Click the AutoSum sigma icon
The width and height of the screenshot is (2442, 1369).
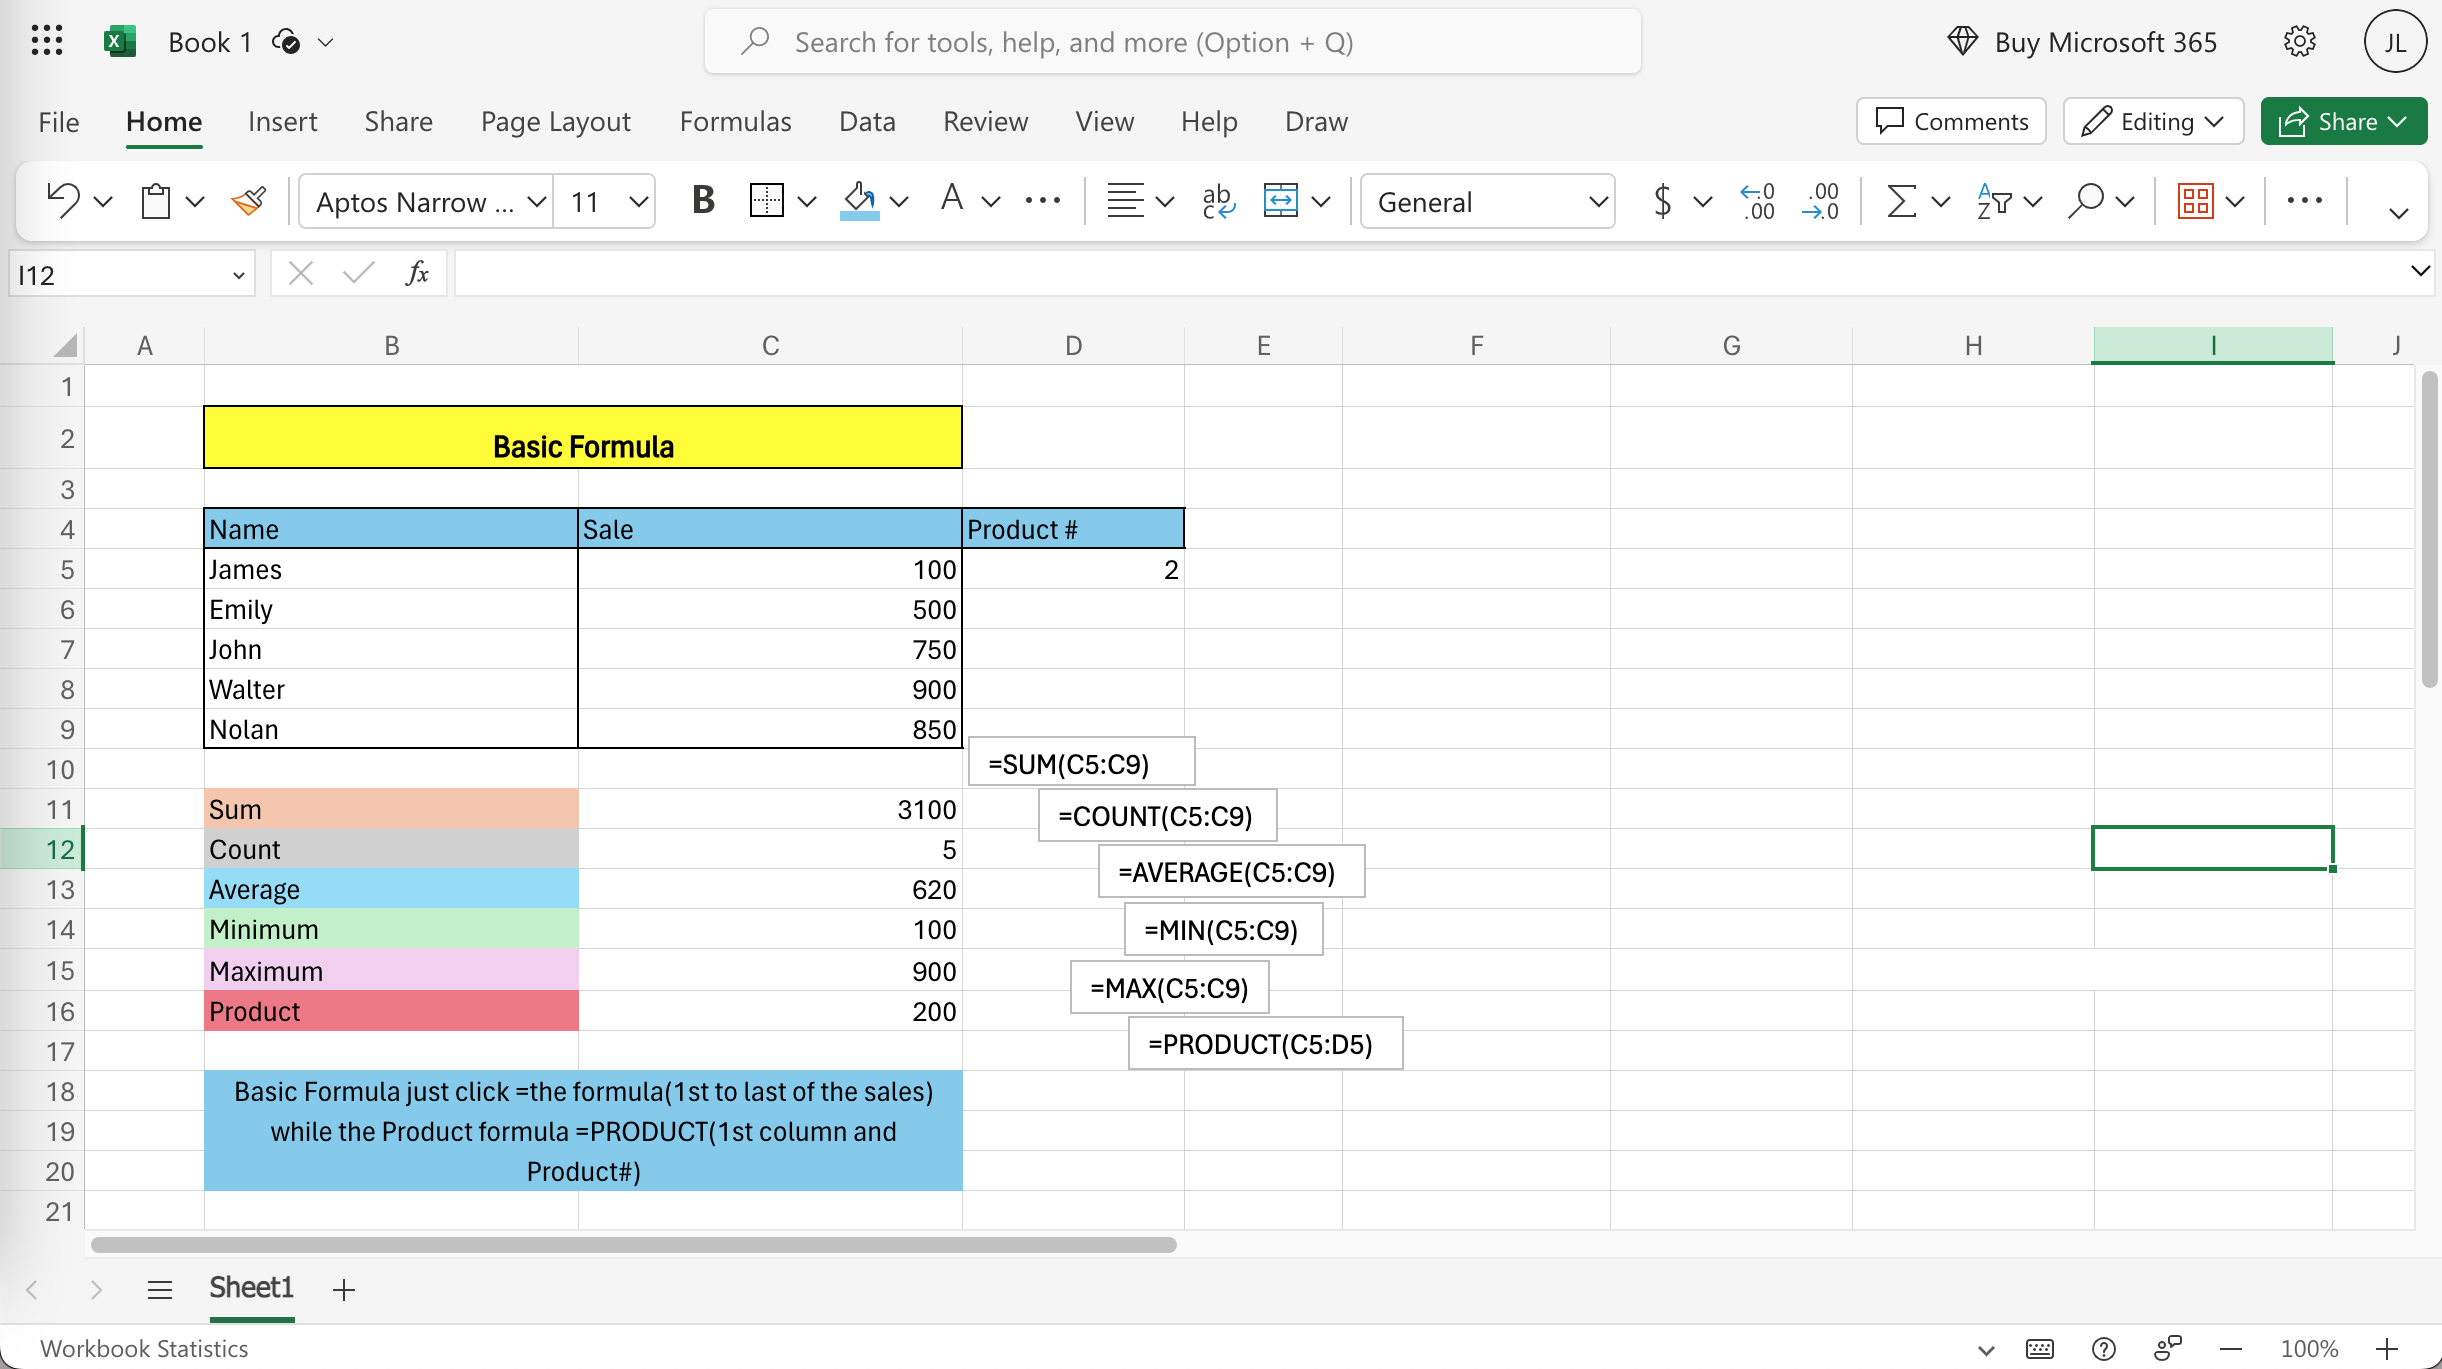1900,201
